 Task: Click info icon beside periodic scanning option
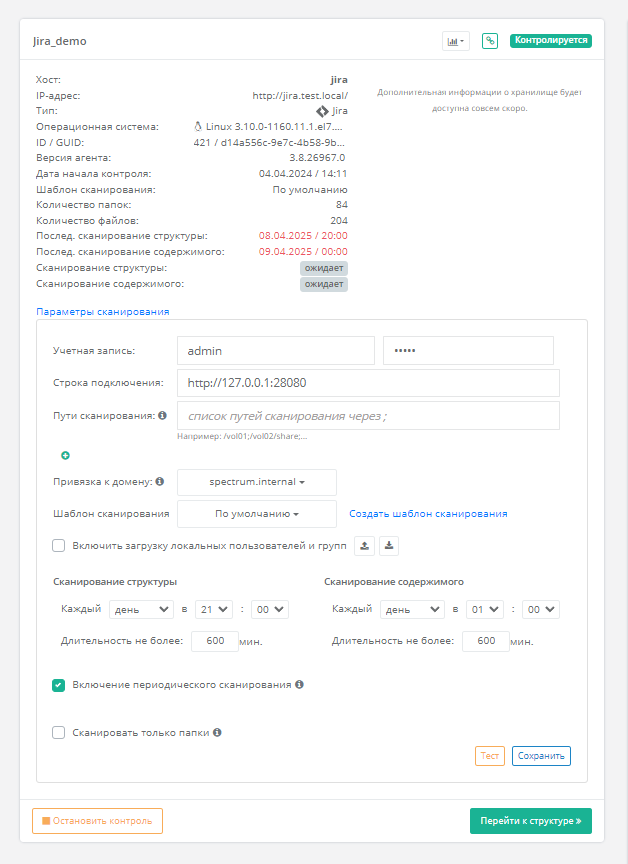(x=299, y=684)
